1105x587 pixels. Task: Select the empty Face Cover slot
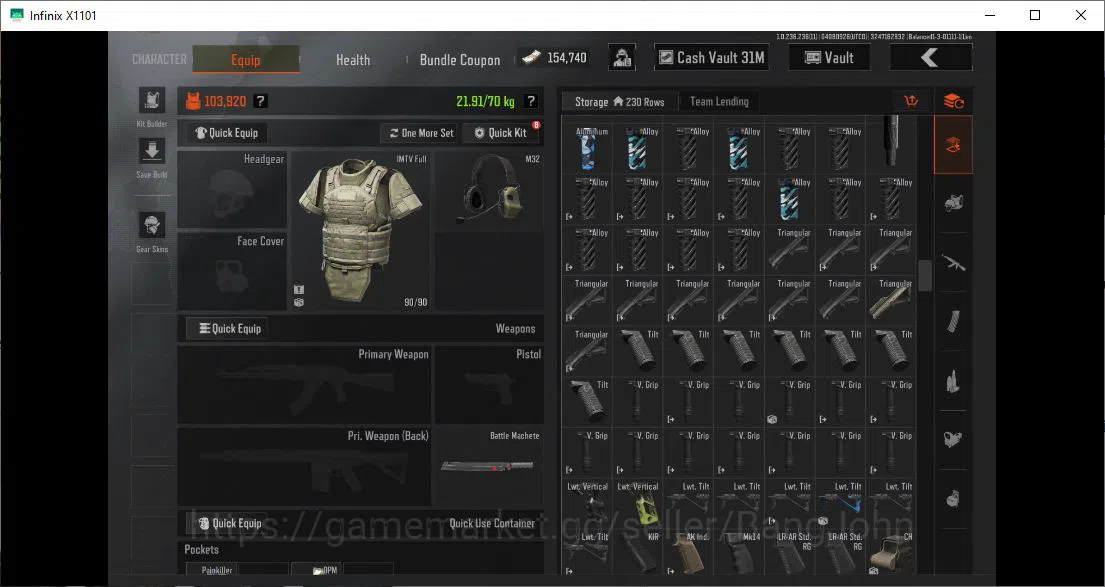(232, 271)
